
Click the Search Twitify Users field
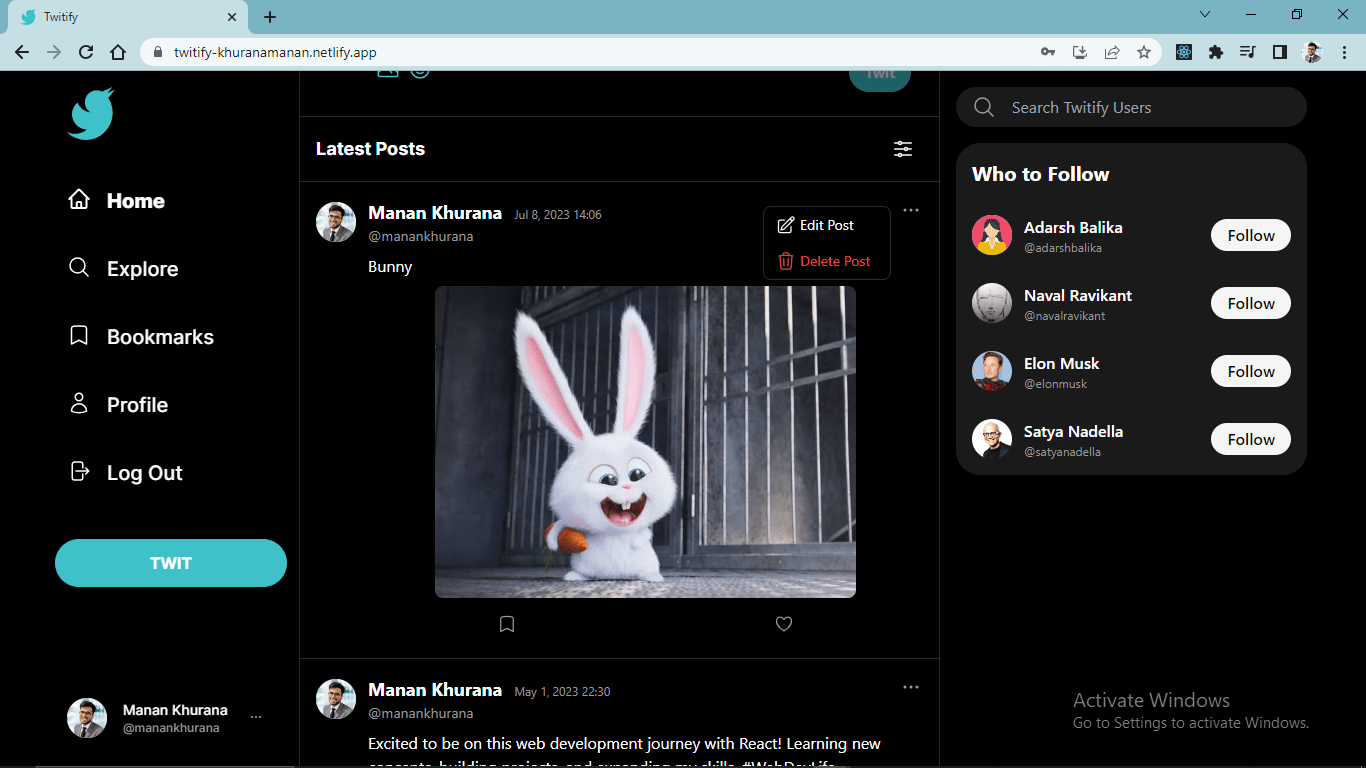point(1131,107)
